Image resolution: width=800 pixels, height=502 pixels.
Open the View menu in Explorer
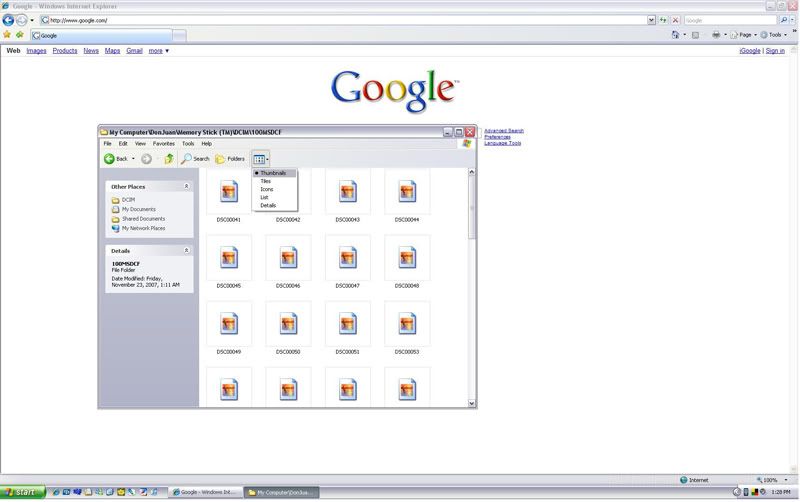point(140,144)
